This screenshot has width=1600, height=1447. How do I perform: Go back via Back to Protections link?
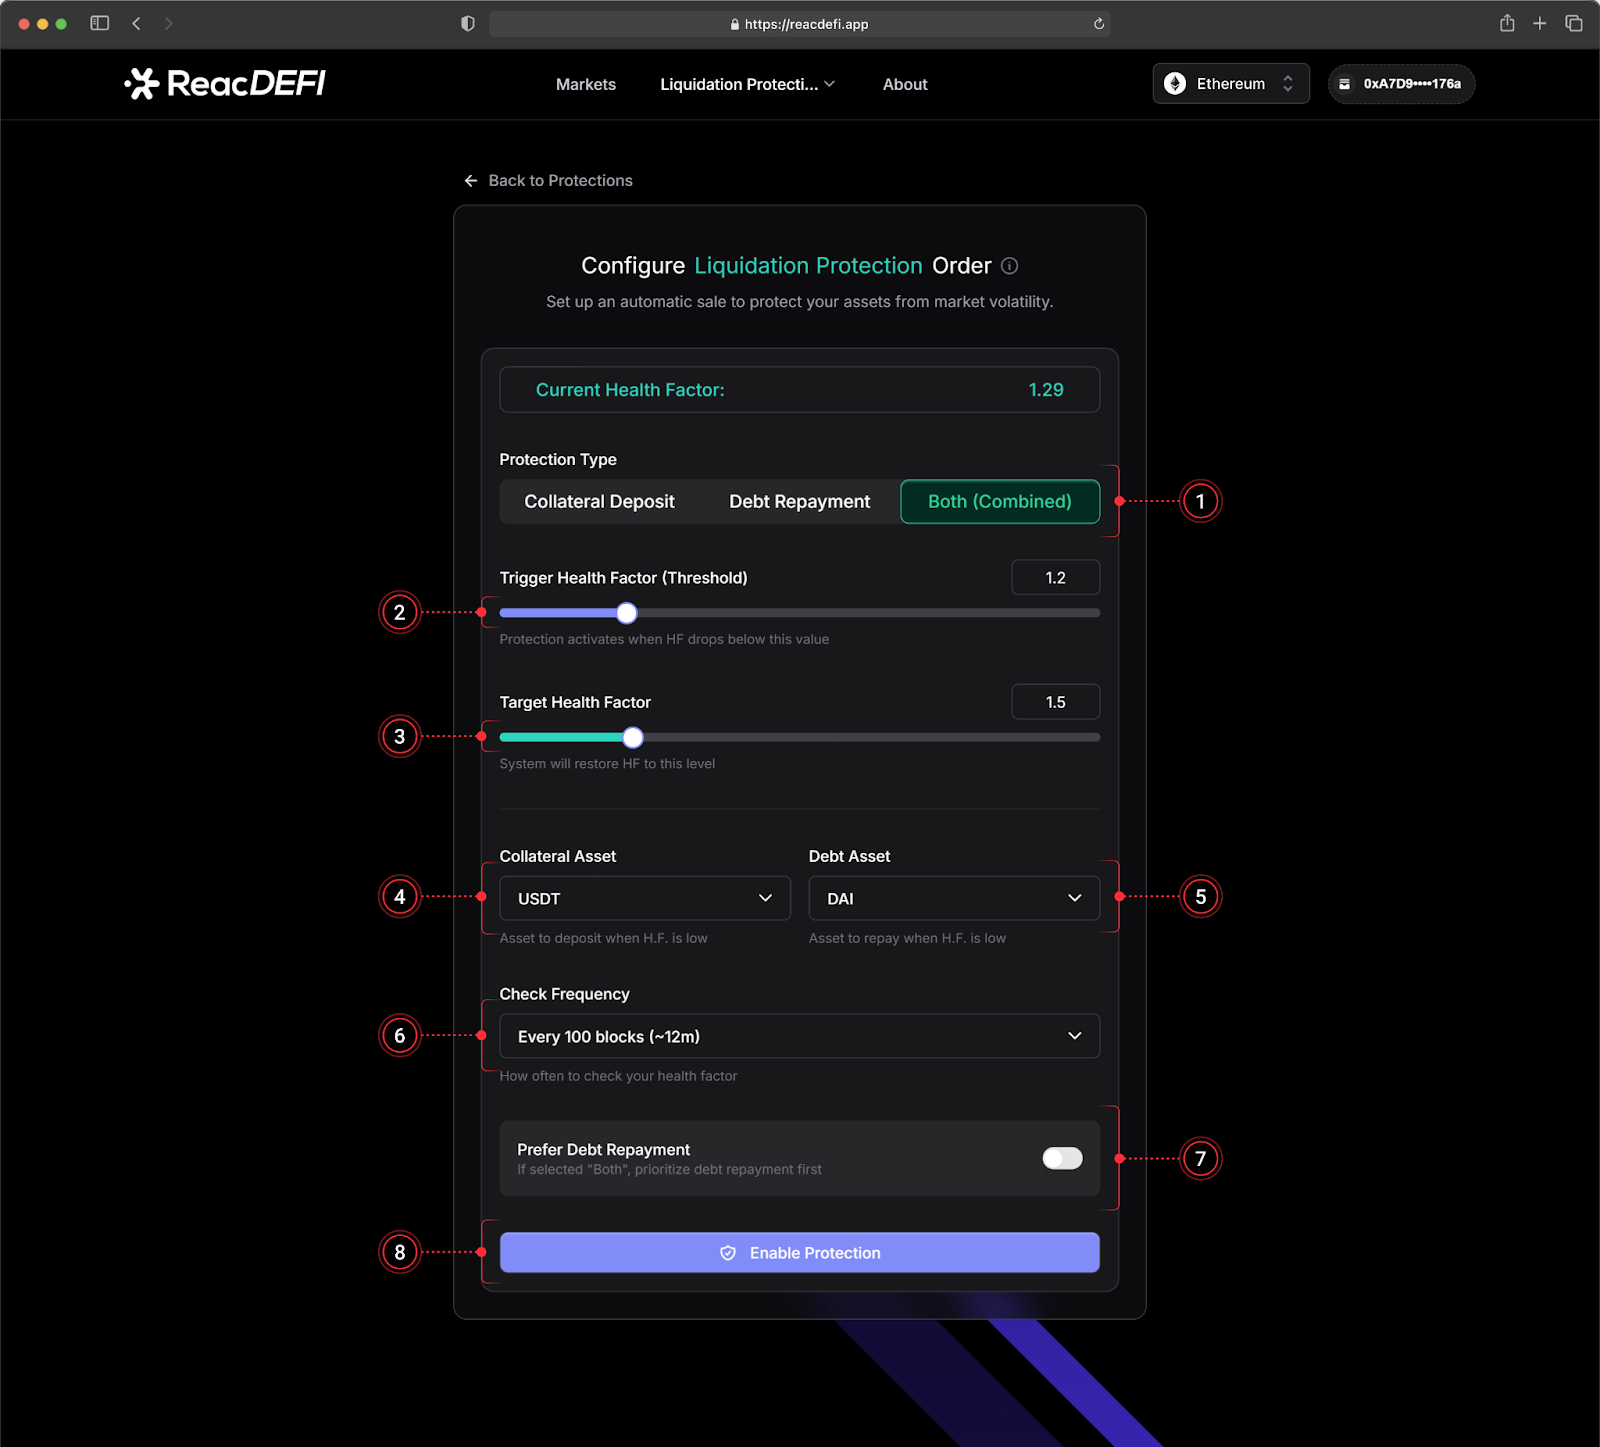tap(548, 181)
